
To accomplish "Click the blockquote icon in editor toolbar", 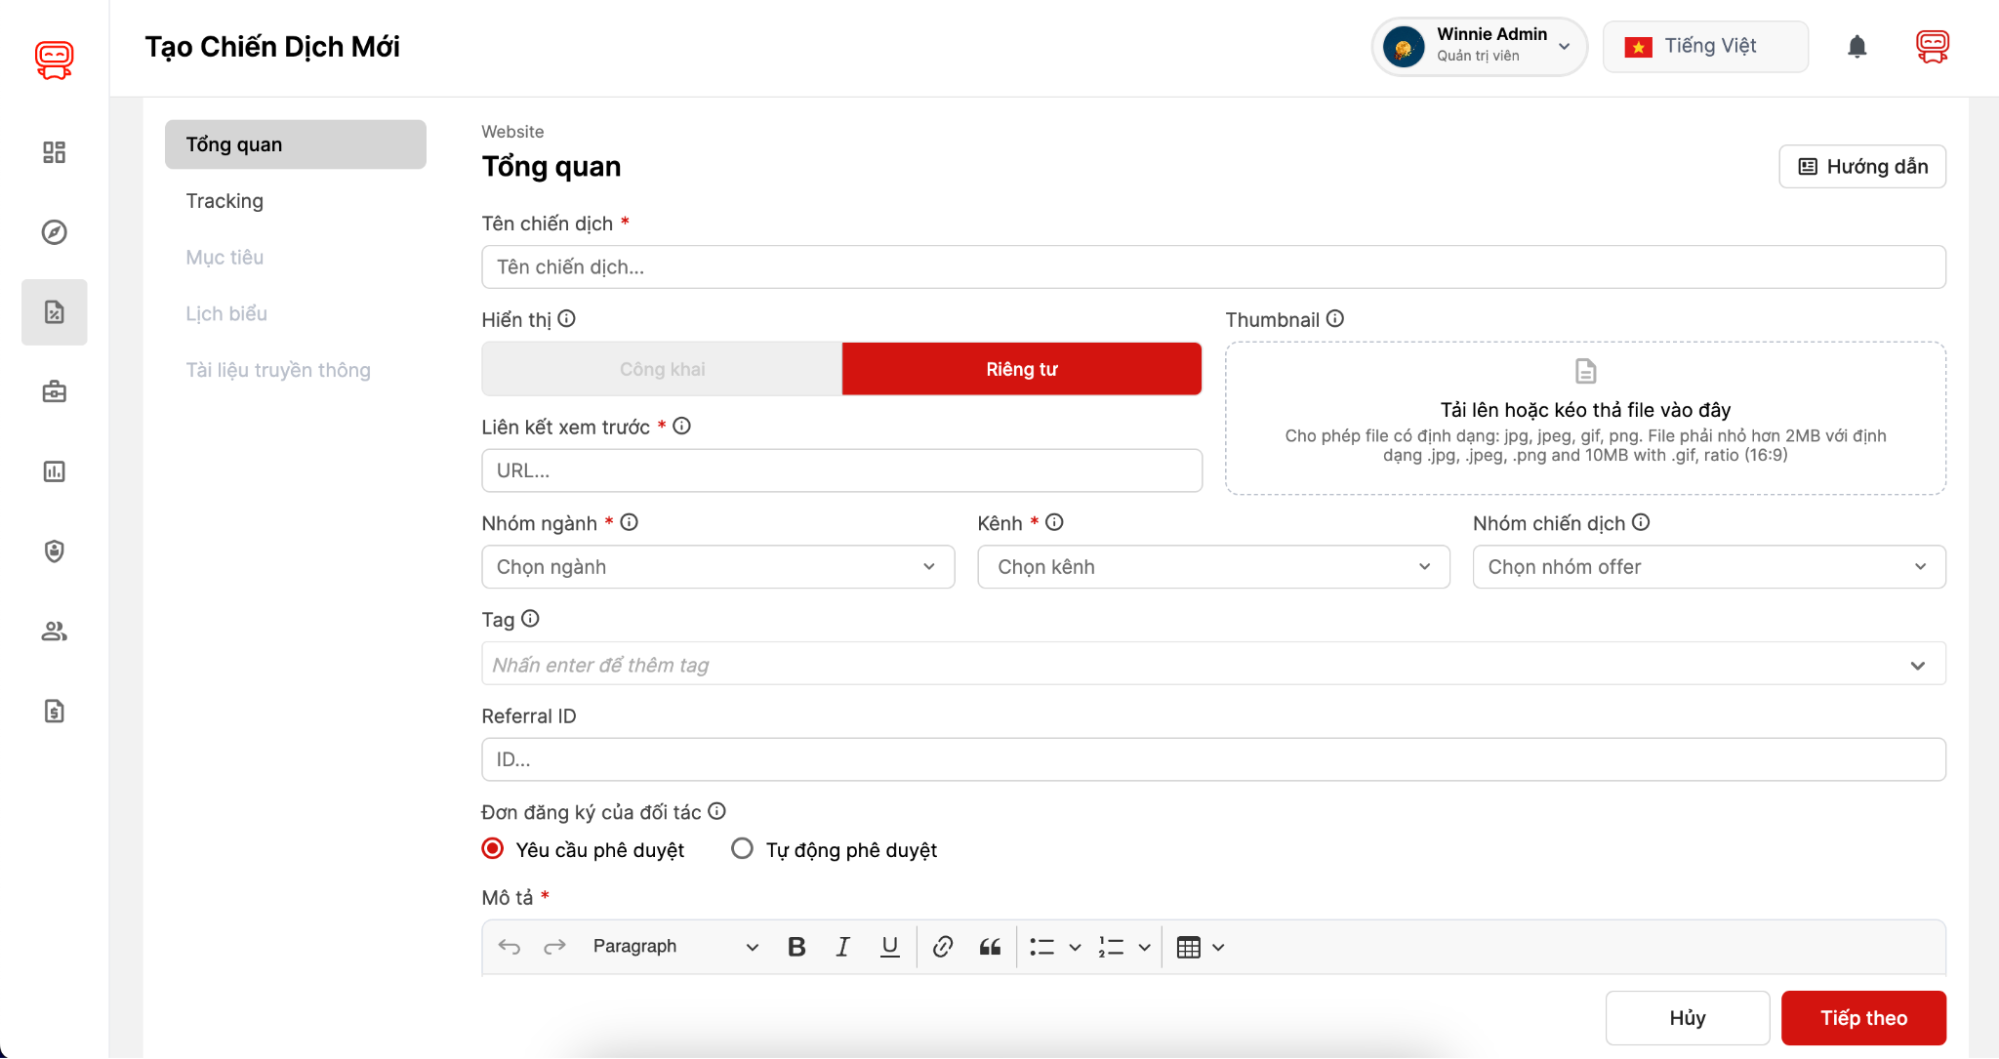I will [x=990, y=947].
